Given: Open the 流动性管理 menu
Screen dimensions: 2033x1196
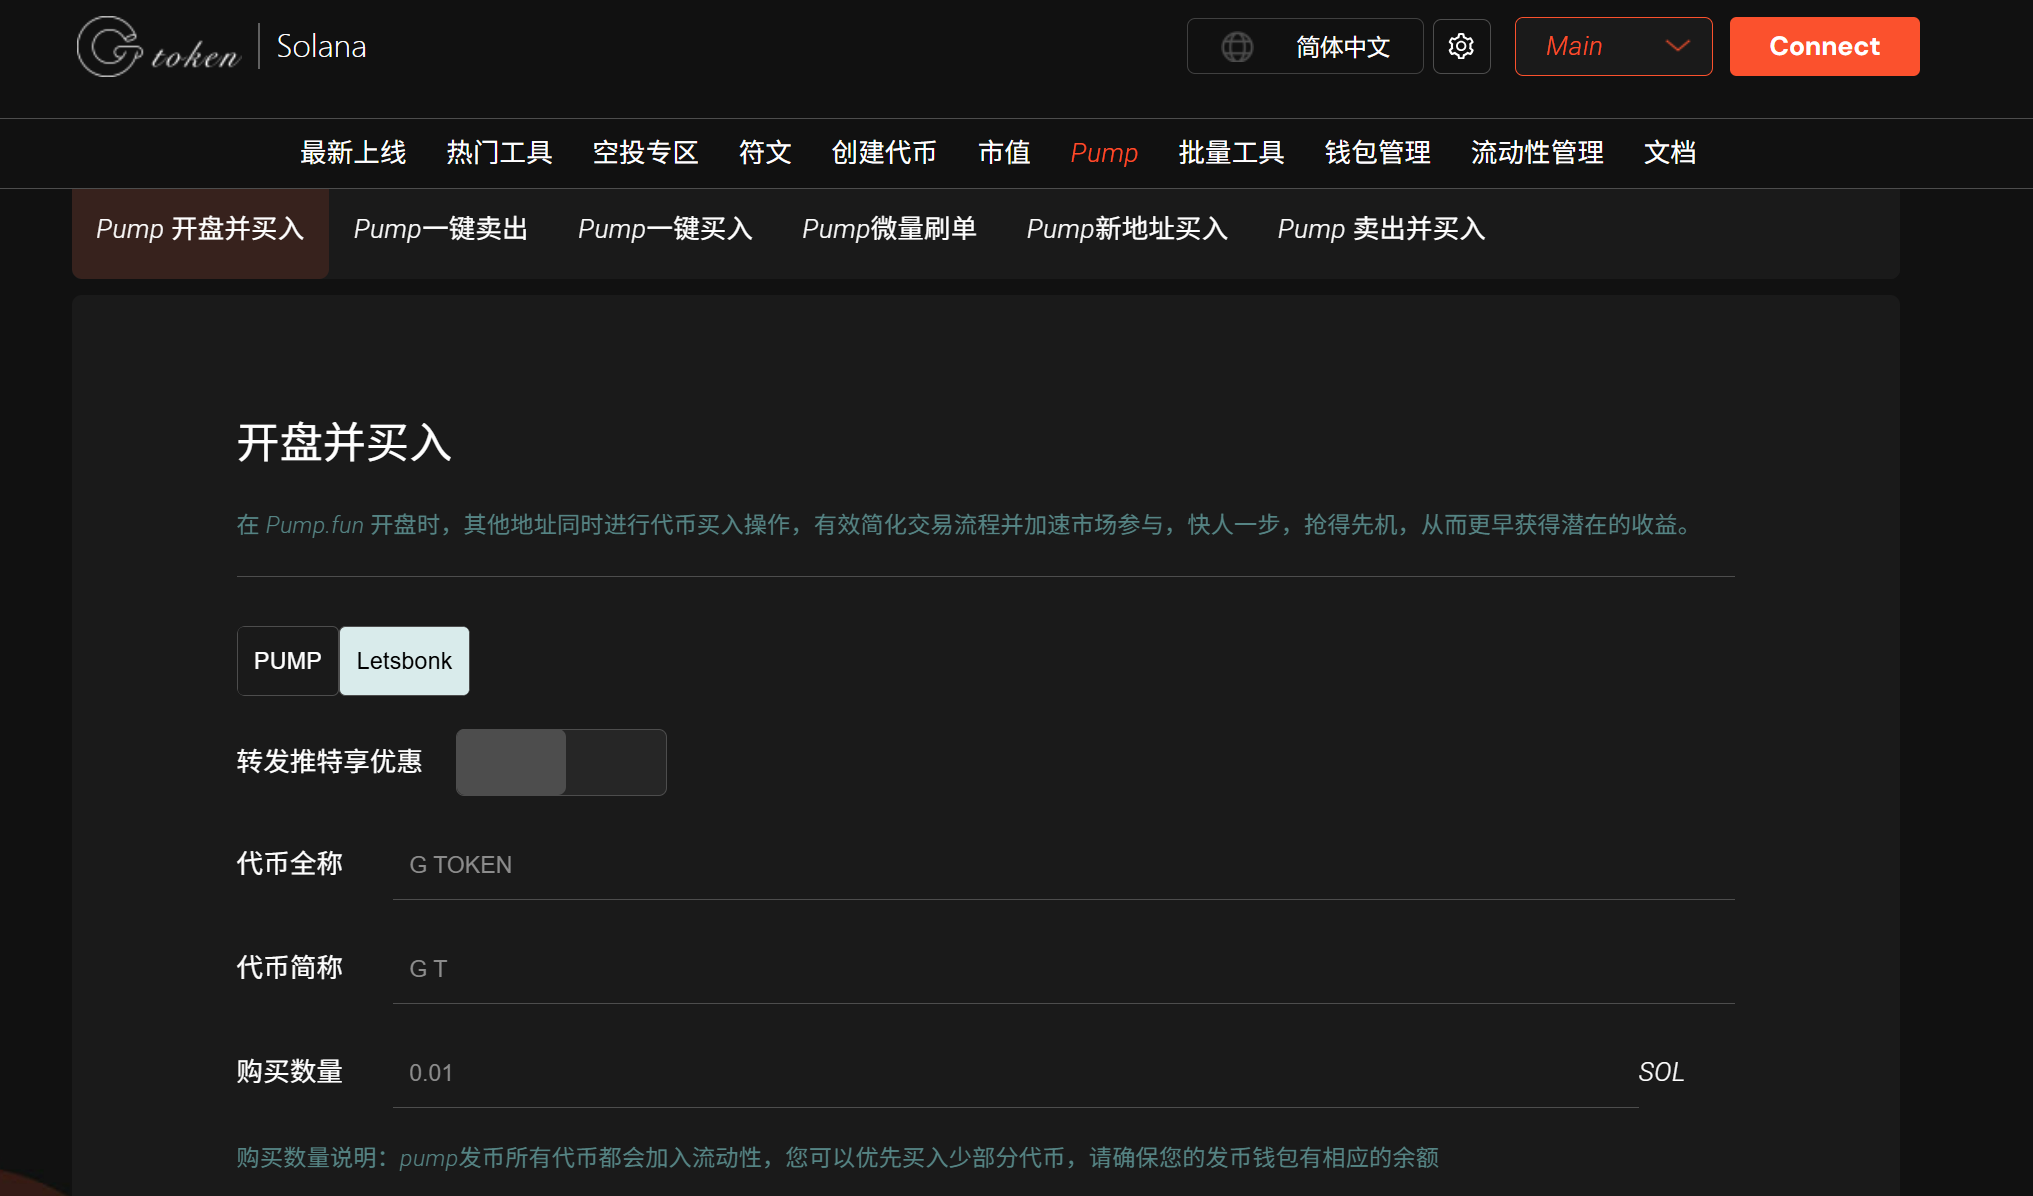Looking at the screenshot, I should tap(1537, 152).
